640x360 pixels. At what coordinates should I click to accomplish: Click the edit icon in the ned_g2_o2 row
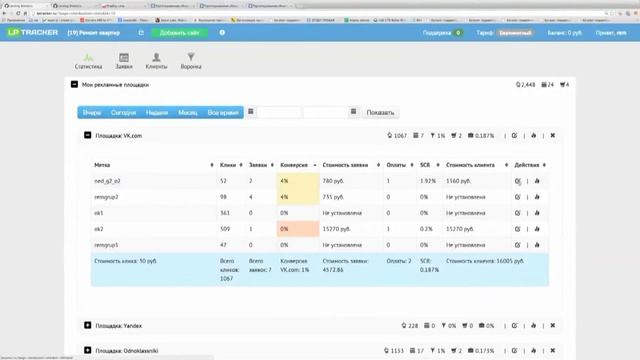[518, 181]
